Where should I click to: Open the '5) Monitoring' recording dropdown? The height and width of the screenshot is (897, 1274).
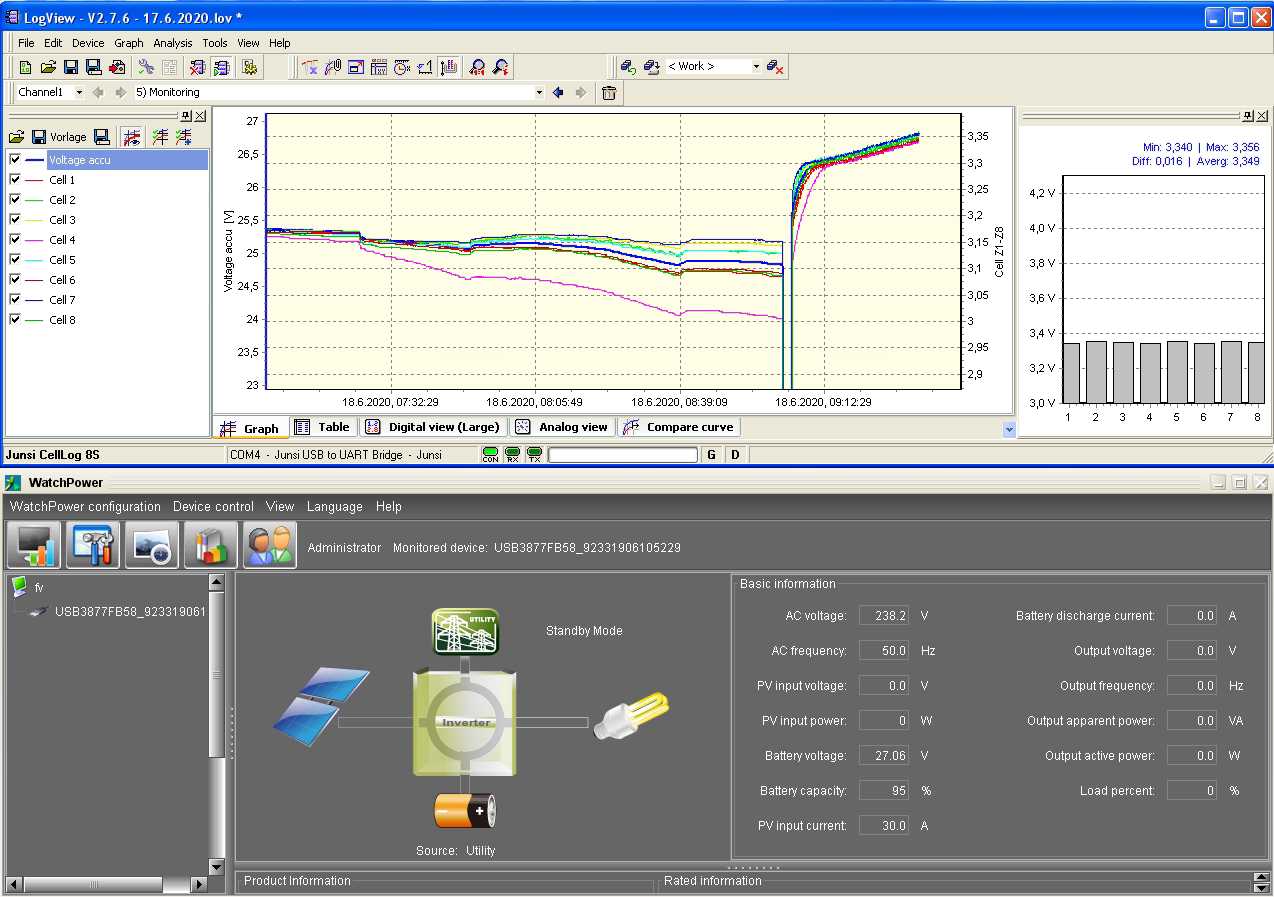tap(539, 93)
